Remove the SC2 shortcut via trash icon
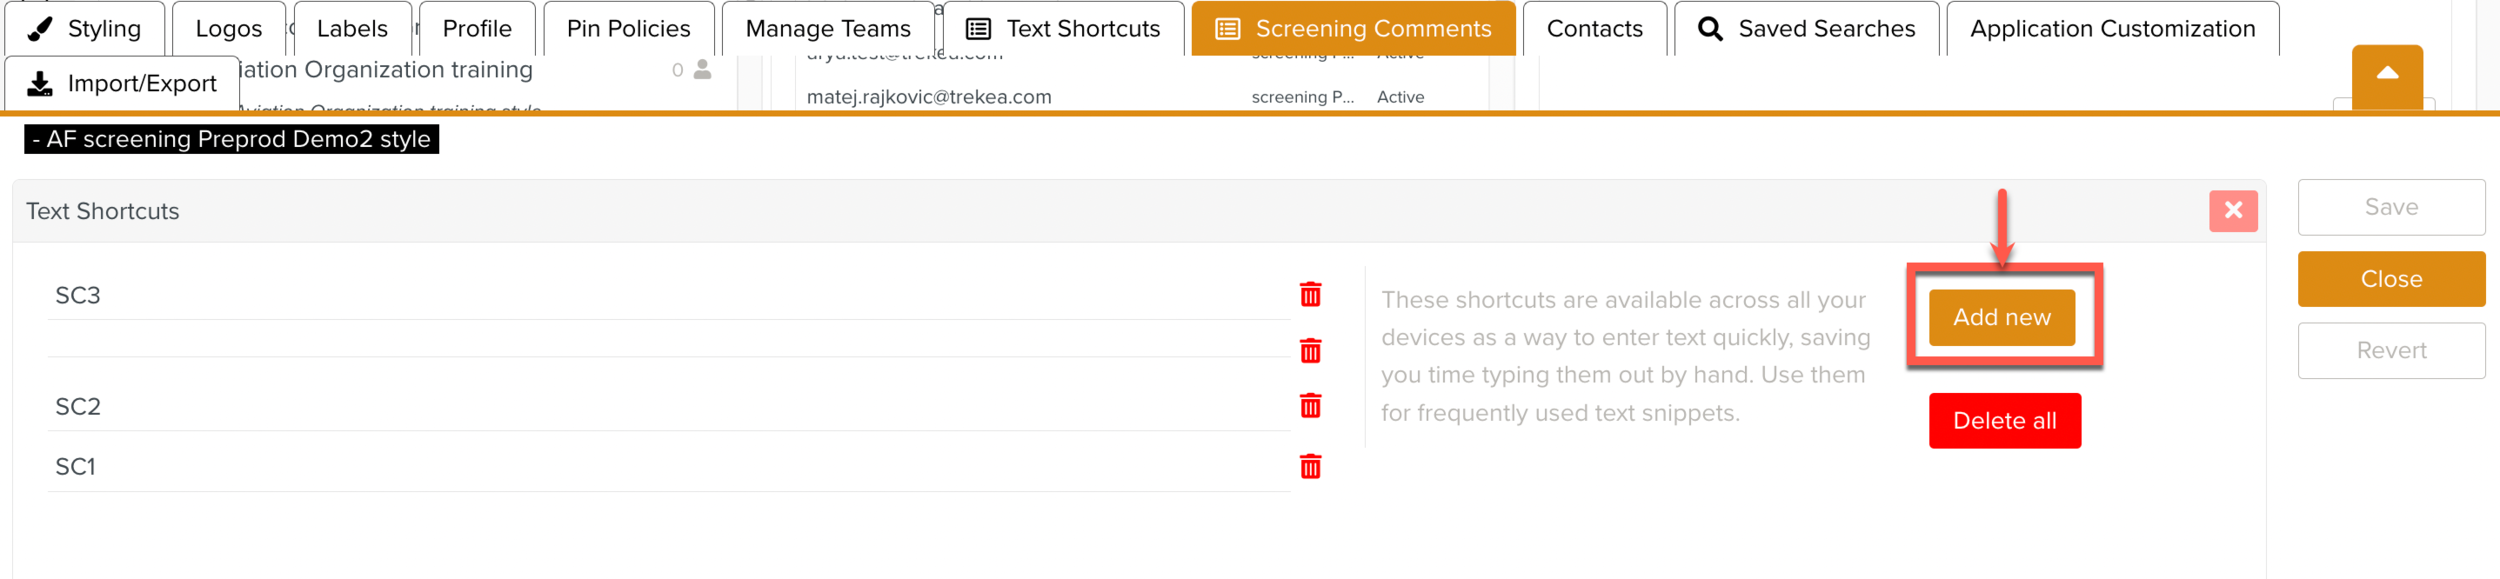Image resolution: width=2500 pixels, height=579 pixels. pos(1310,406)
